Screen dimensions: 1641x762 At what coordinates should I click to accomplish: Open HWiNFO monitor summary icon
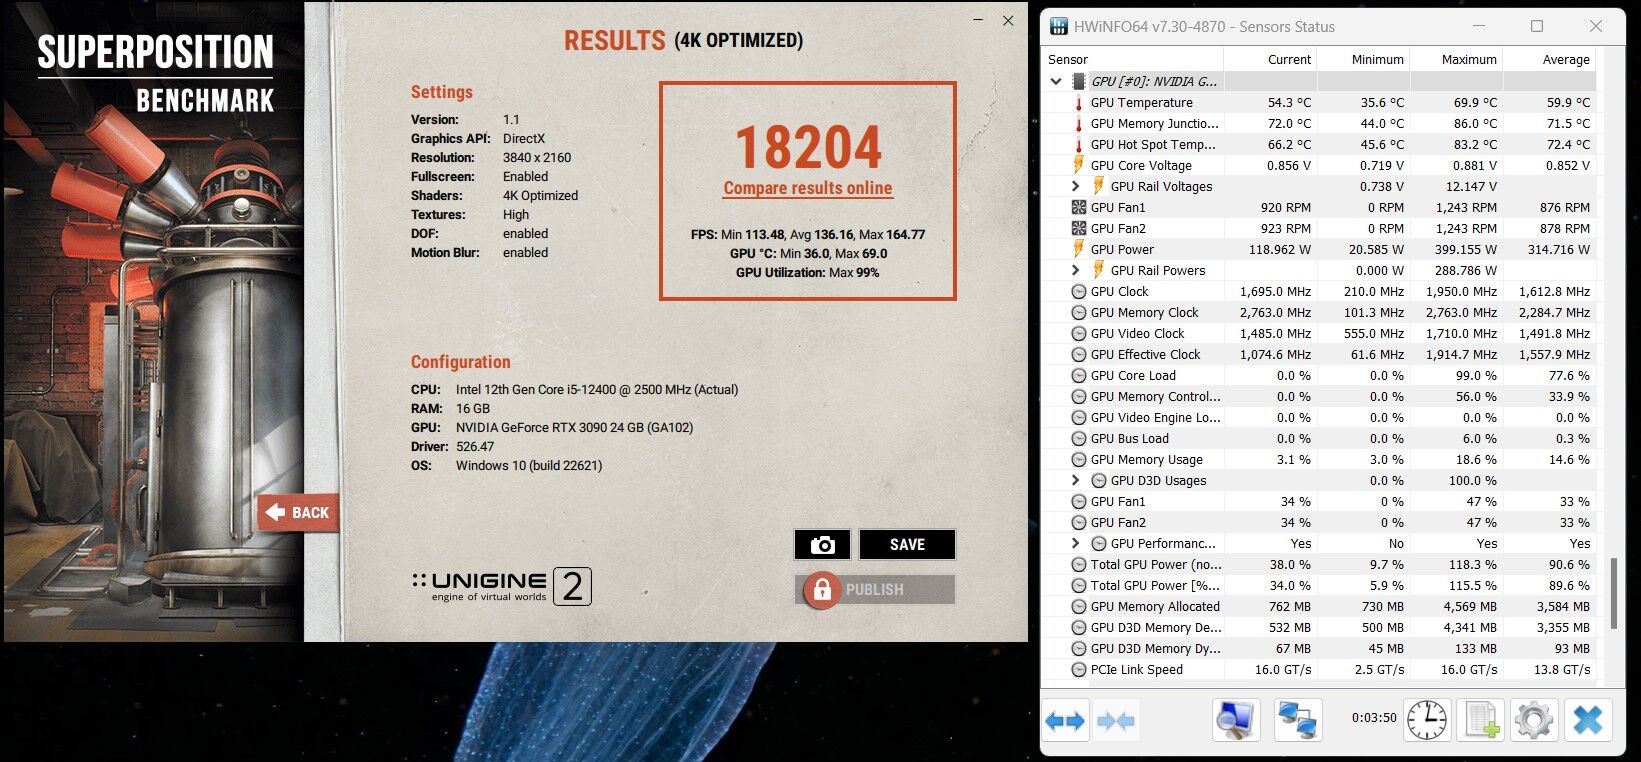pos(1235,720)
